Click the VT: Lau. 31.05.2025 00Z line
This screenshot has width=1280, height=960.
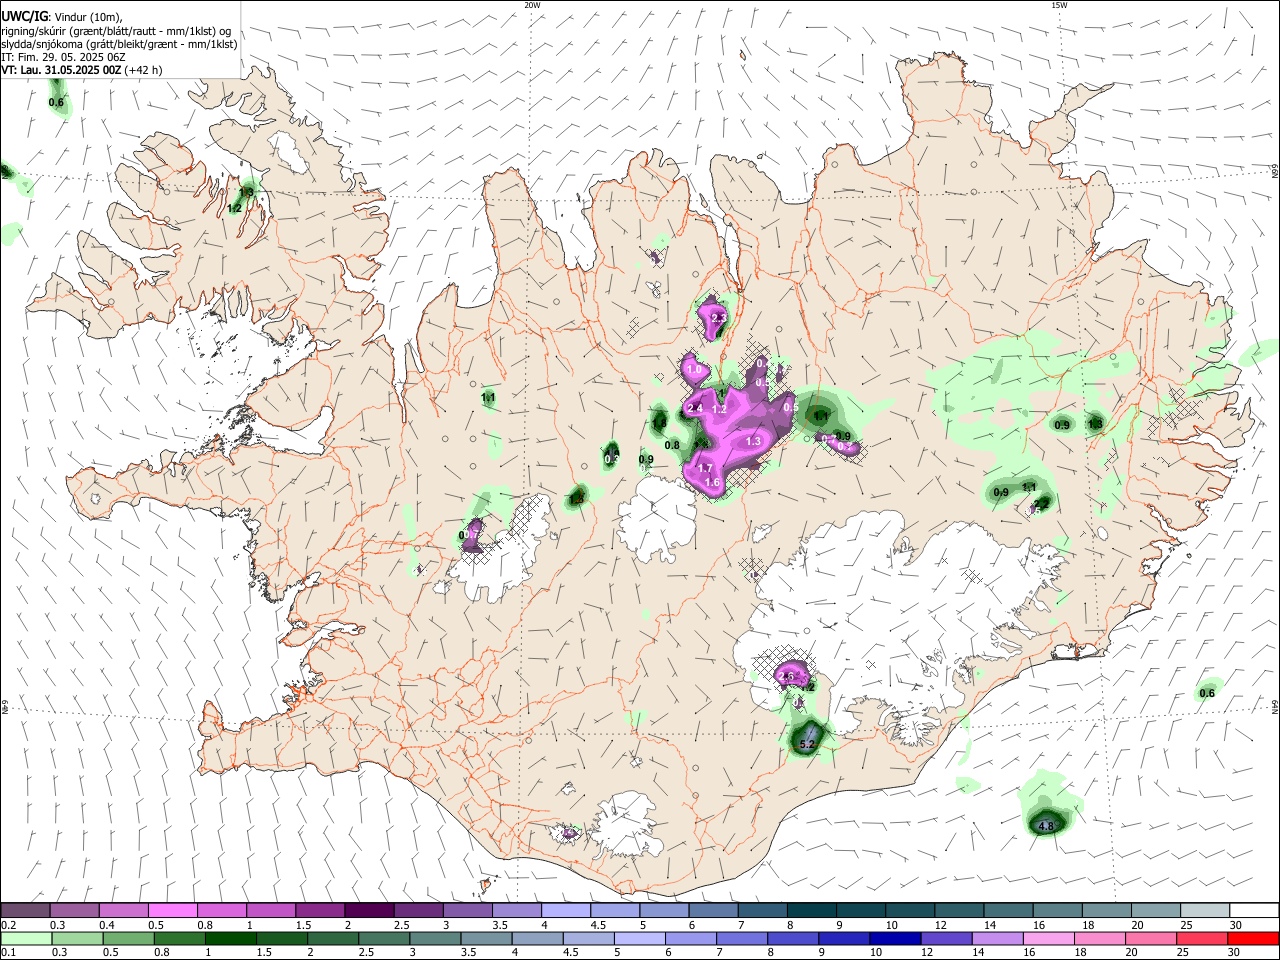[82, 70]
